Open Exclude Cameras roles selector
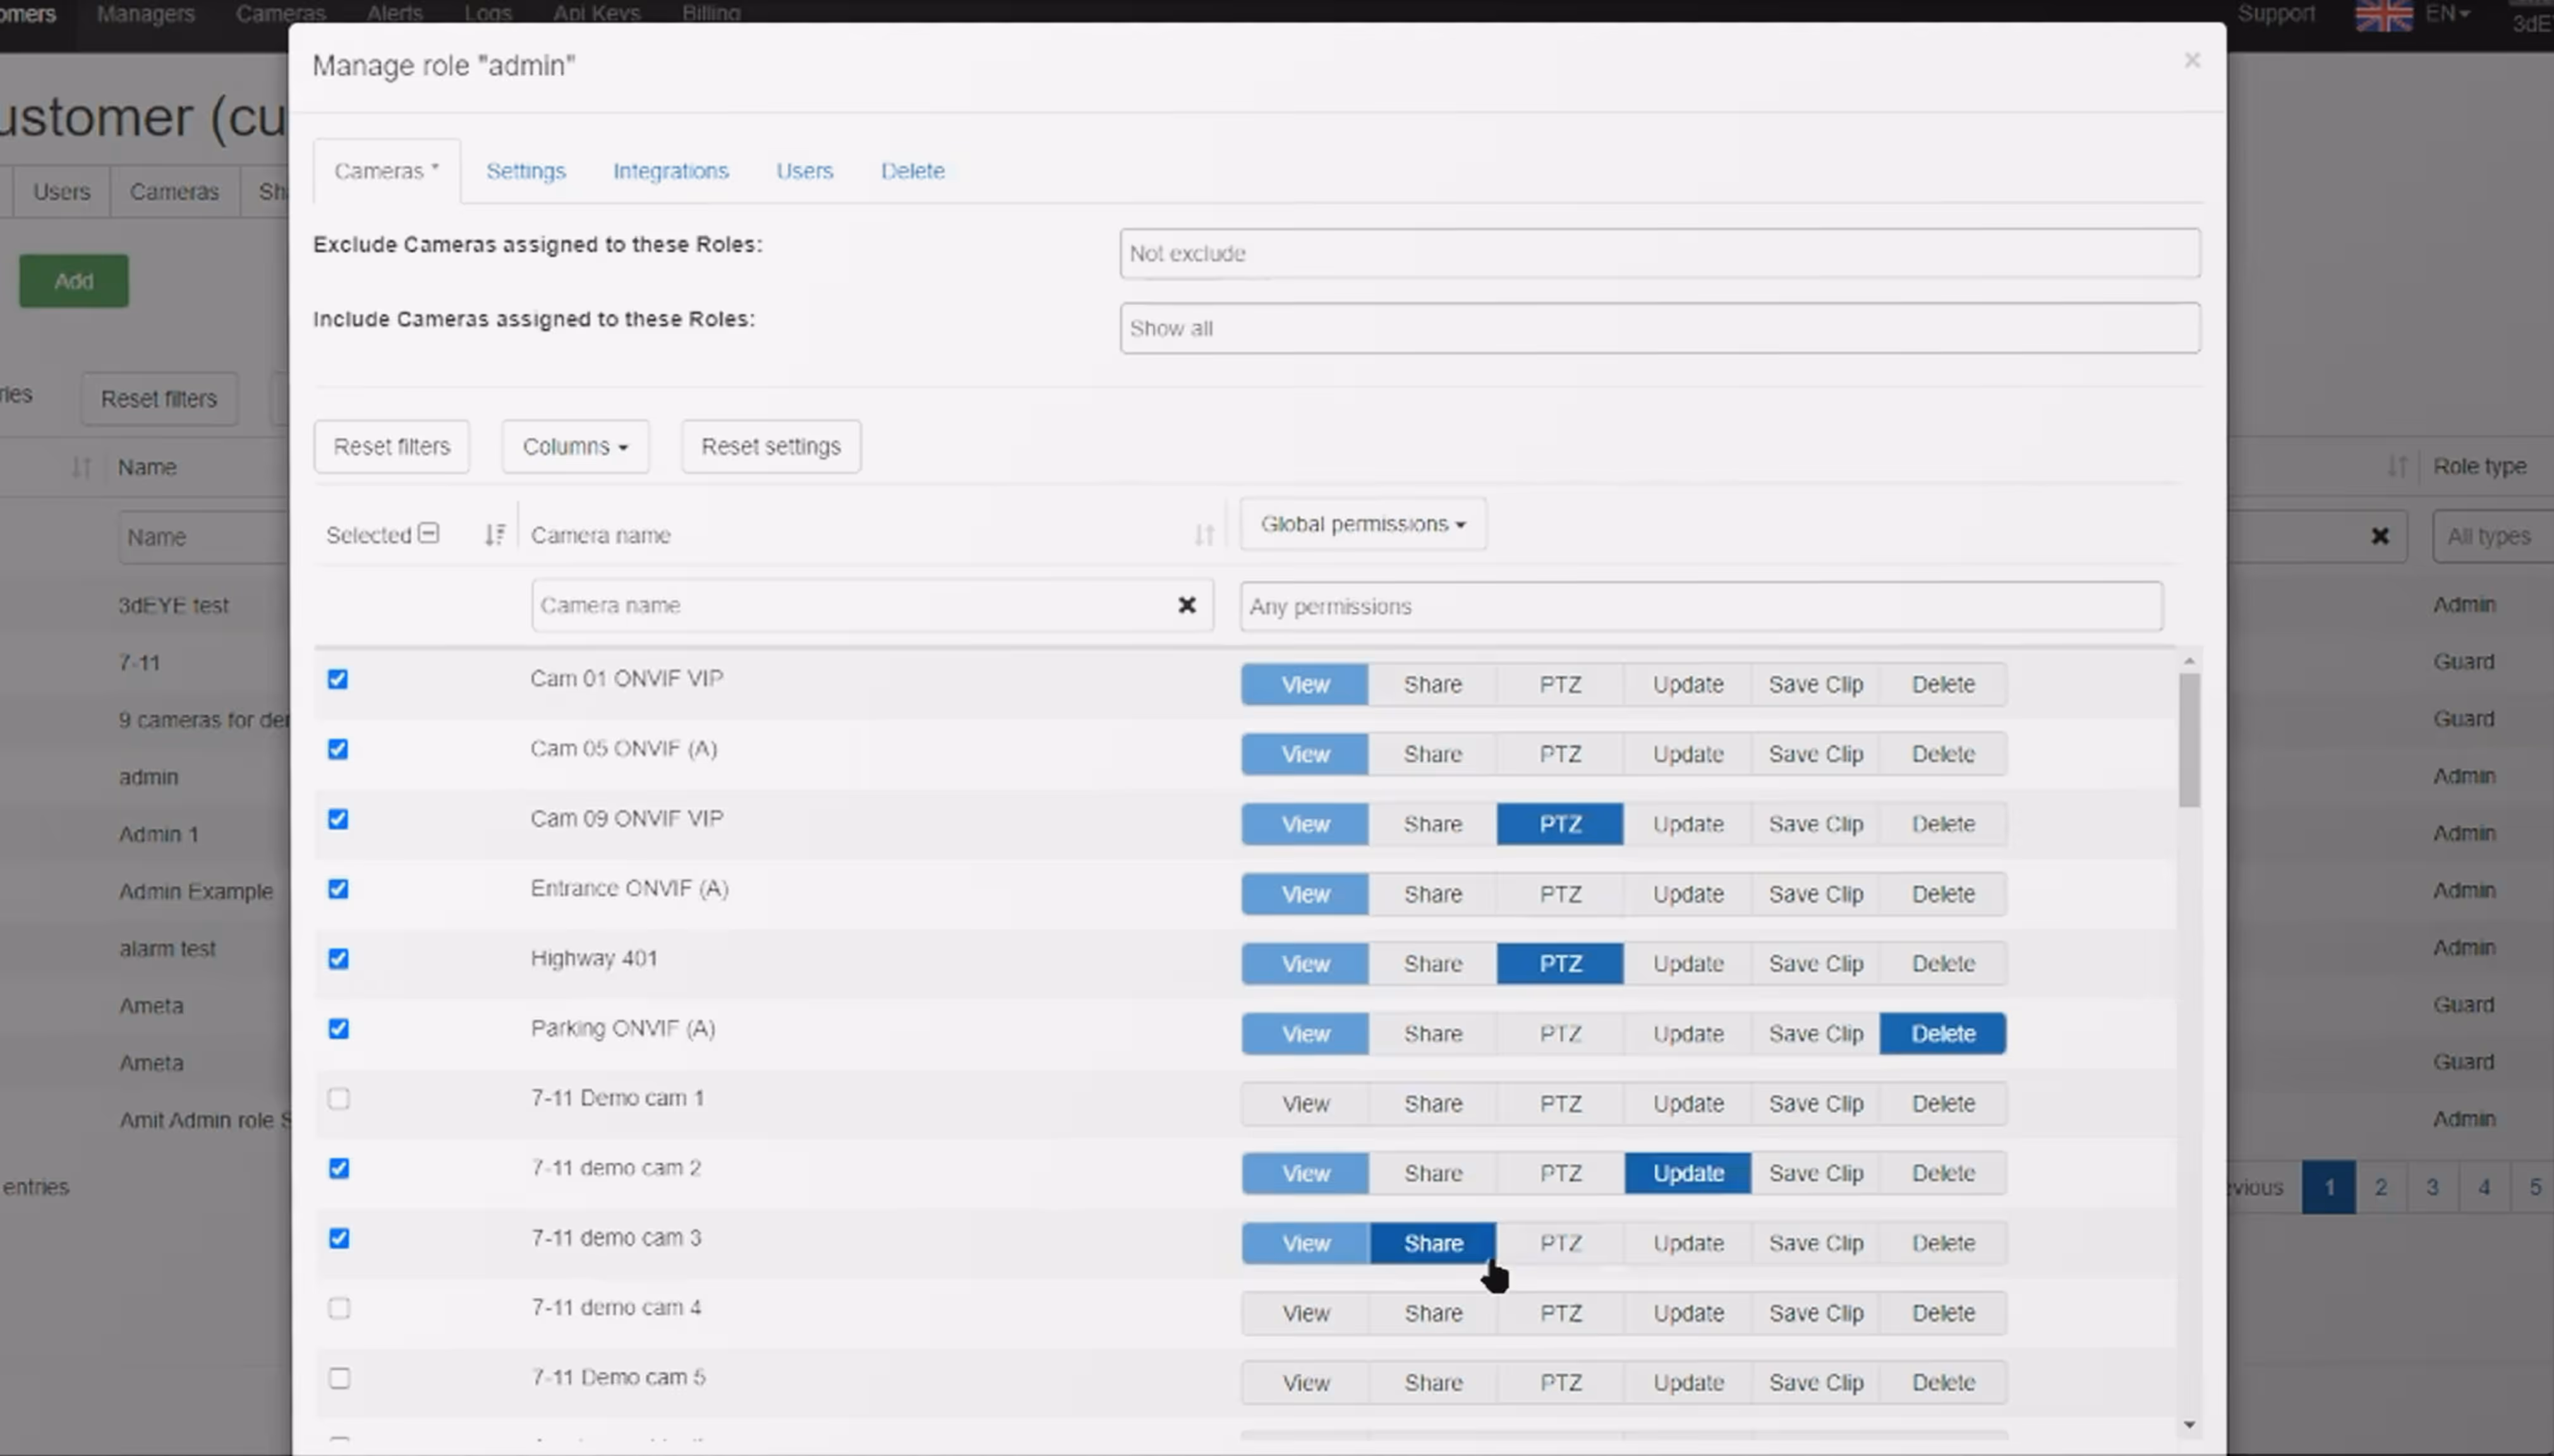Screen dimensions: 2554x1456 [1660, 253]
